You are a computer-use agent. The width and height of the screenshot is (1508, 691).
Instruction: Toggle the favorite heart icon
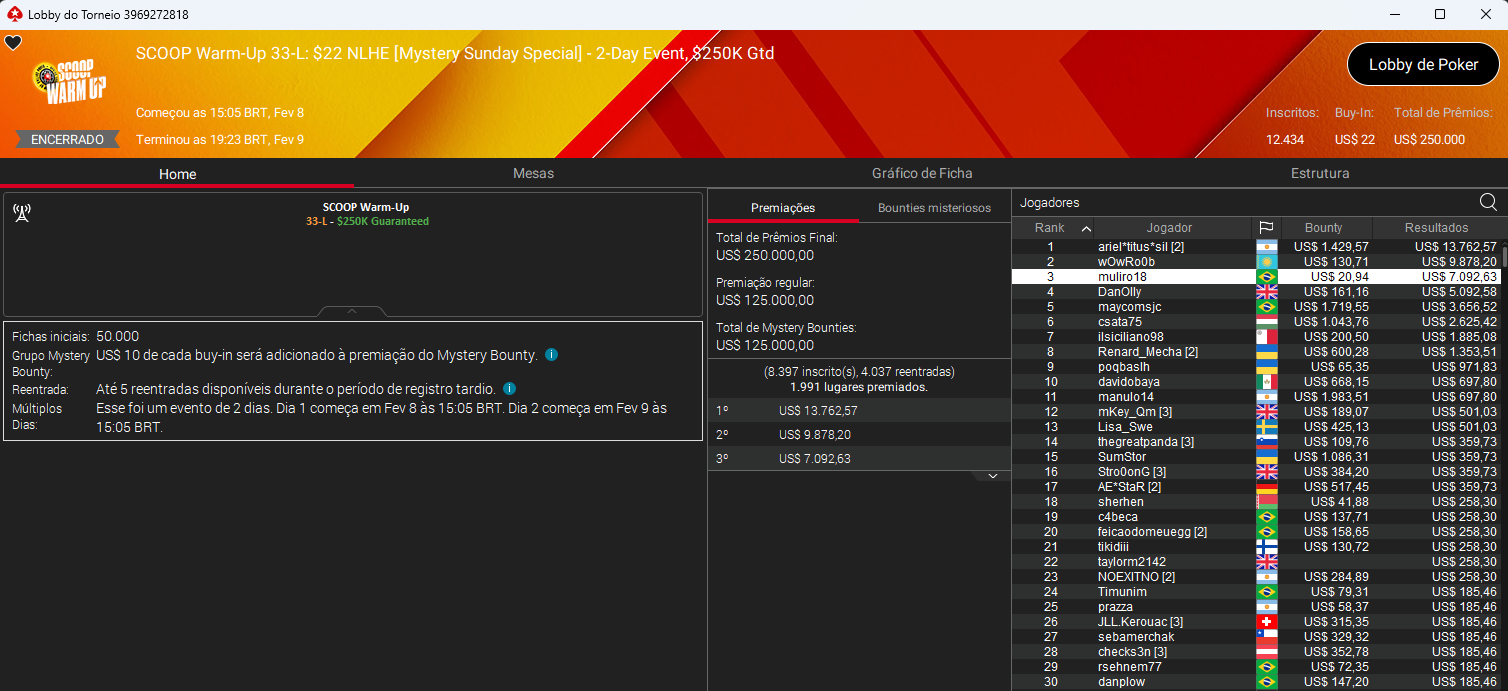13,43
